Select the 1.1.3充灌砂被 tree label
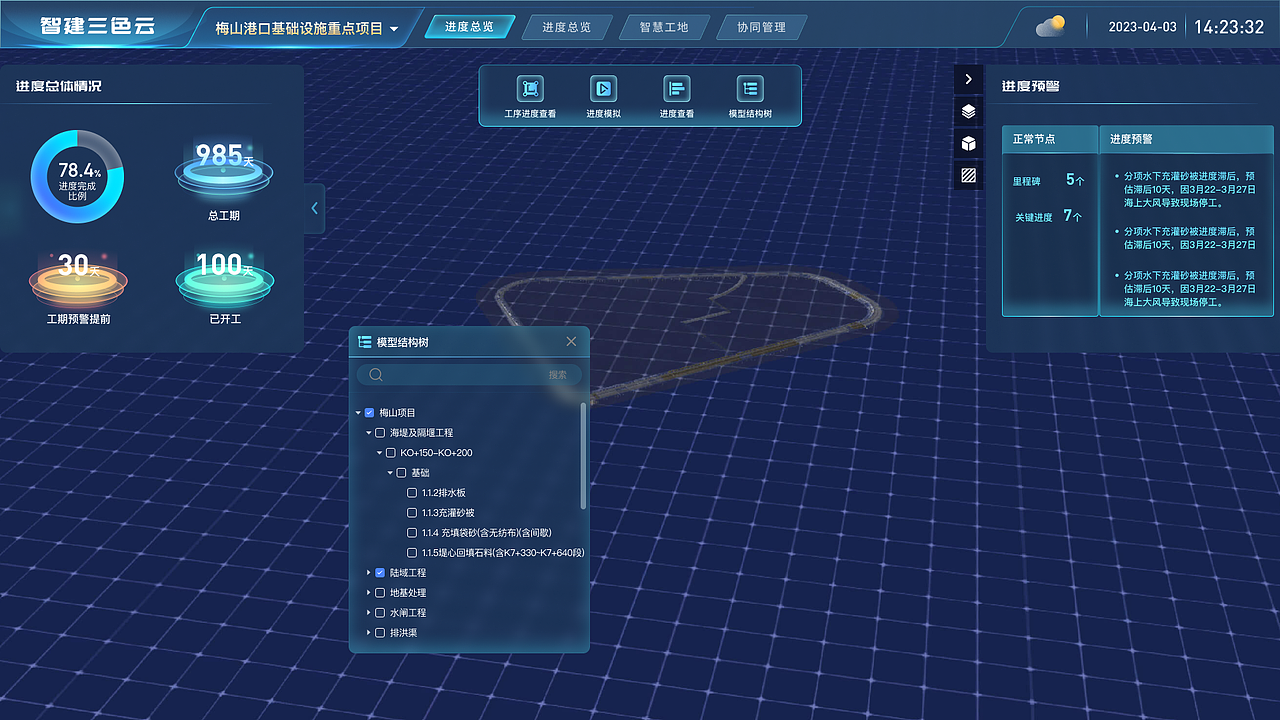The image size is (1280, 720). 448,513
